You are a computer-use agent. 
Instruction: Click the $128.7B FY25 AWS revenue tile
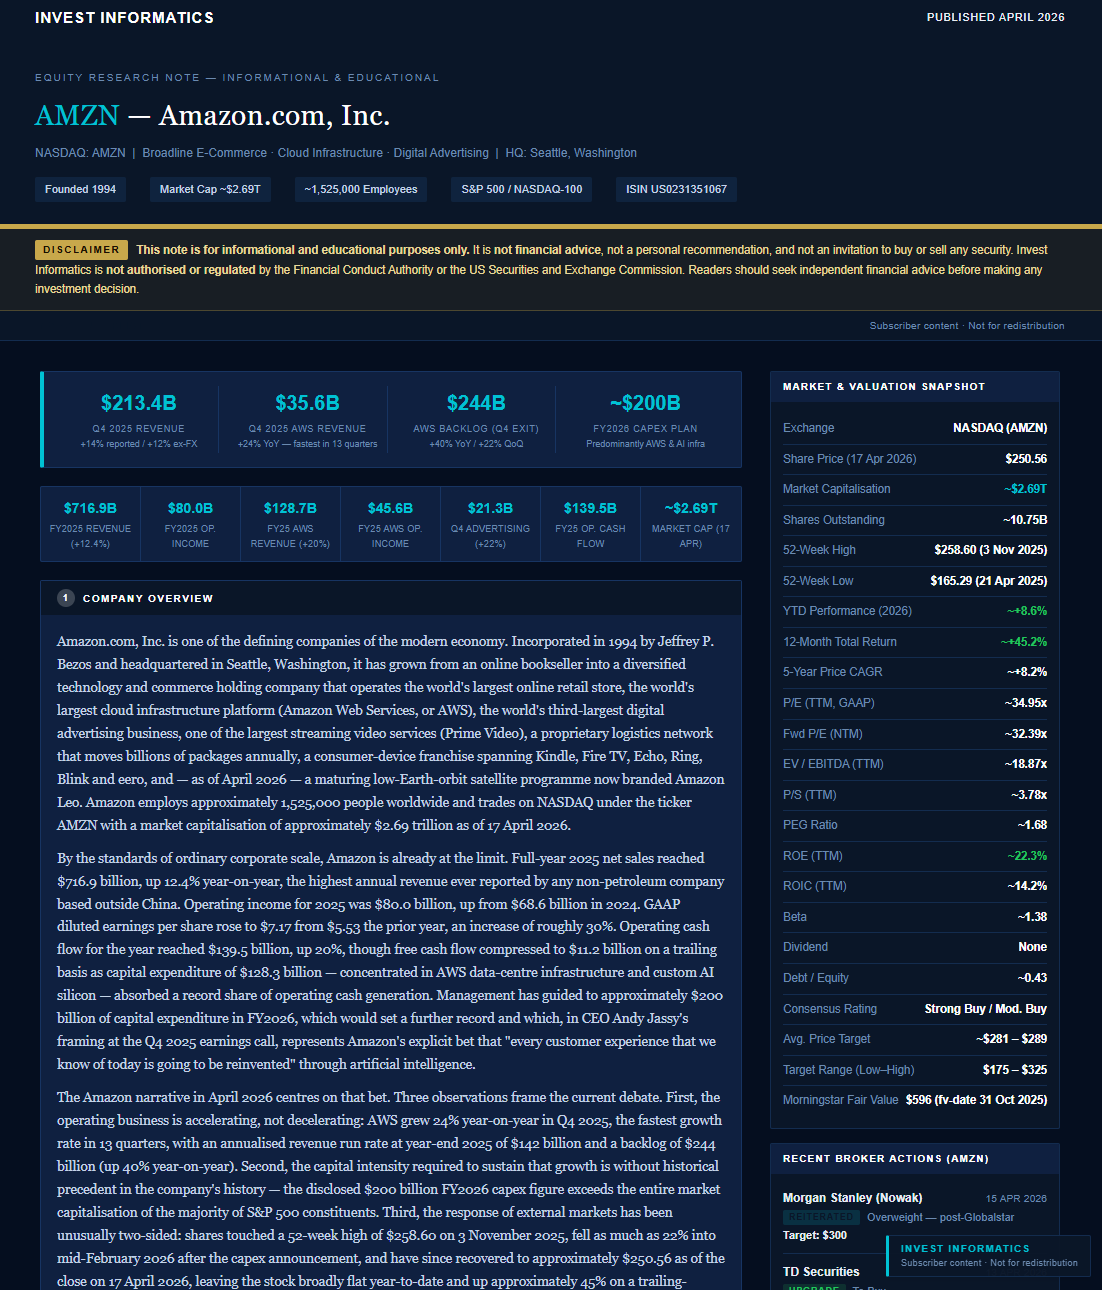pyautogui.click(x=290, y=524)
